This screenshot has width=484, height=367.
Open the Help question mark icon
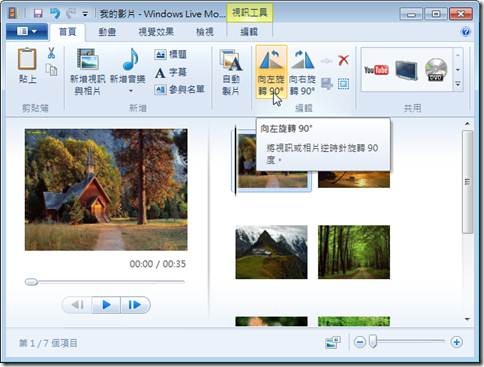(x=466, y=32)
